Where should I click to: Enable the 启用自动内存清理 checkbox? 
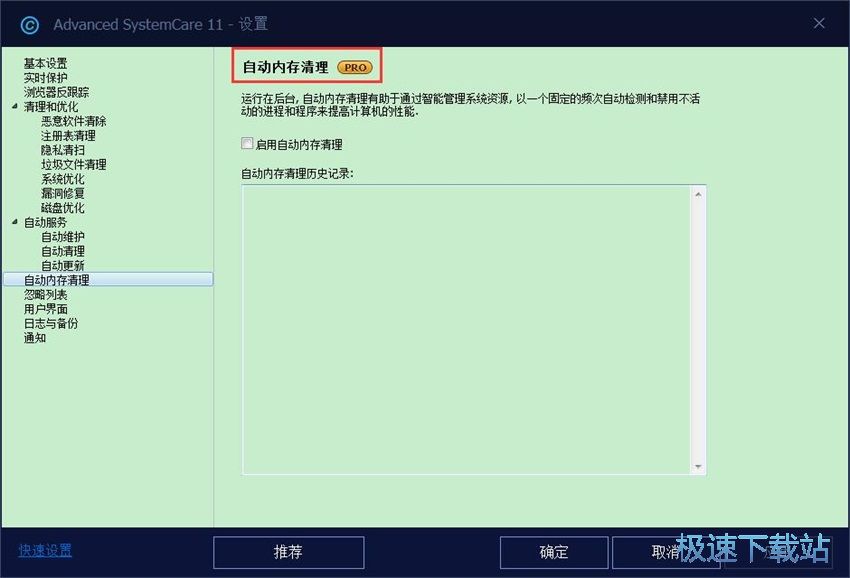(247, 144)
